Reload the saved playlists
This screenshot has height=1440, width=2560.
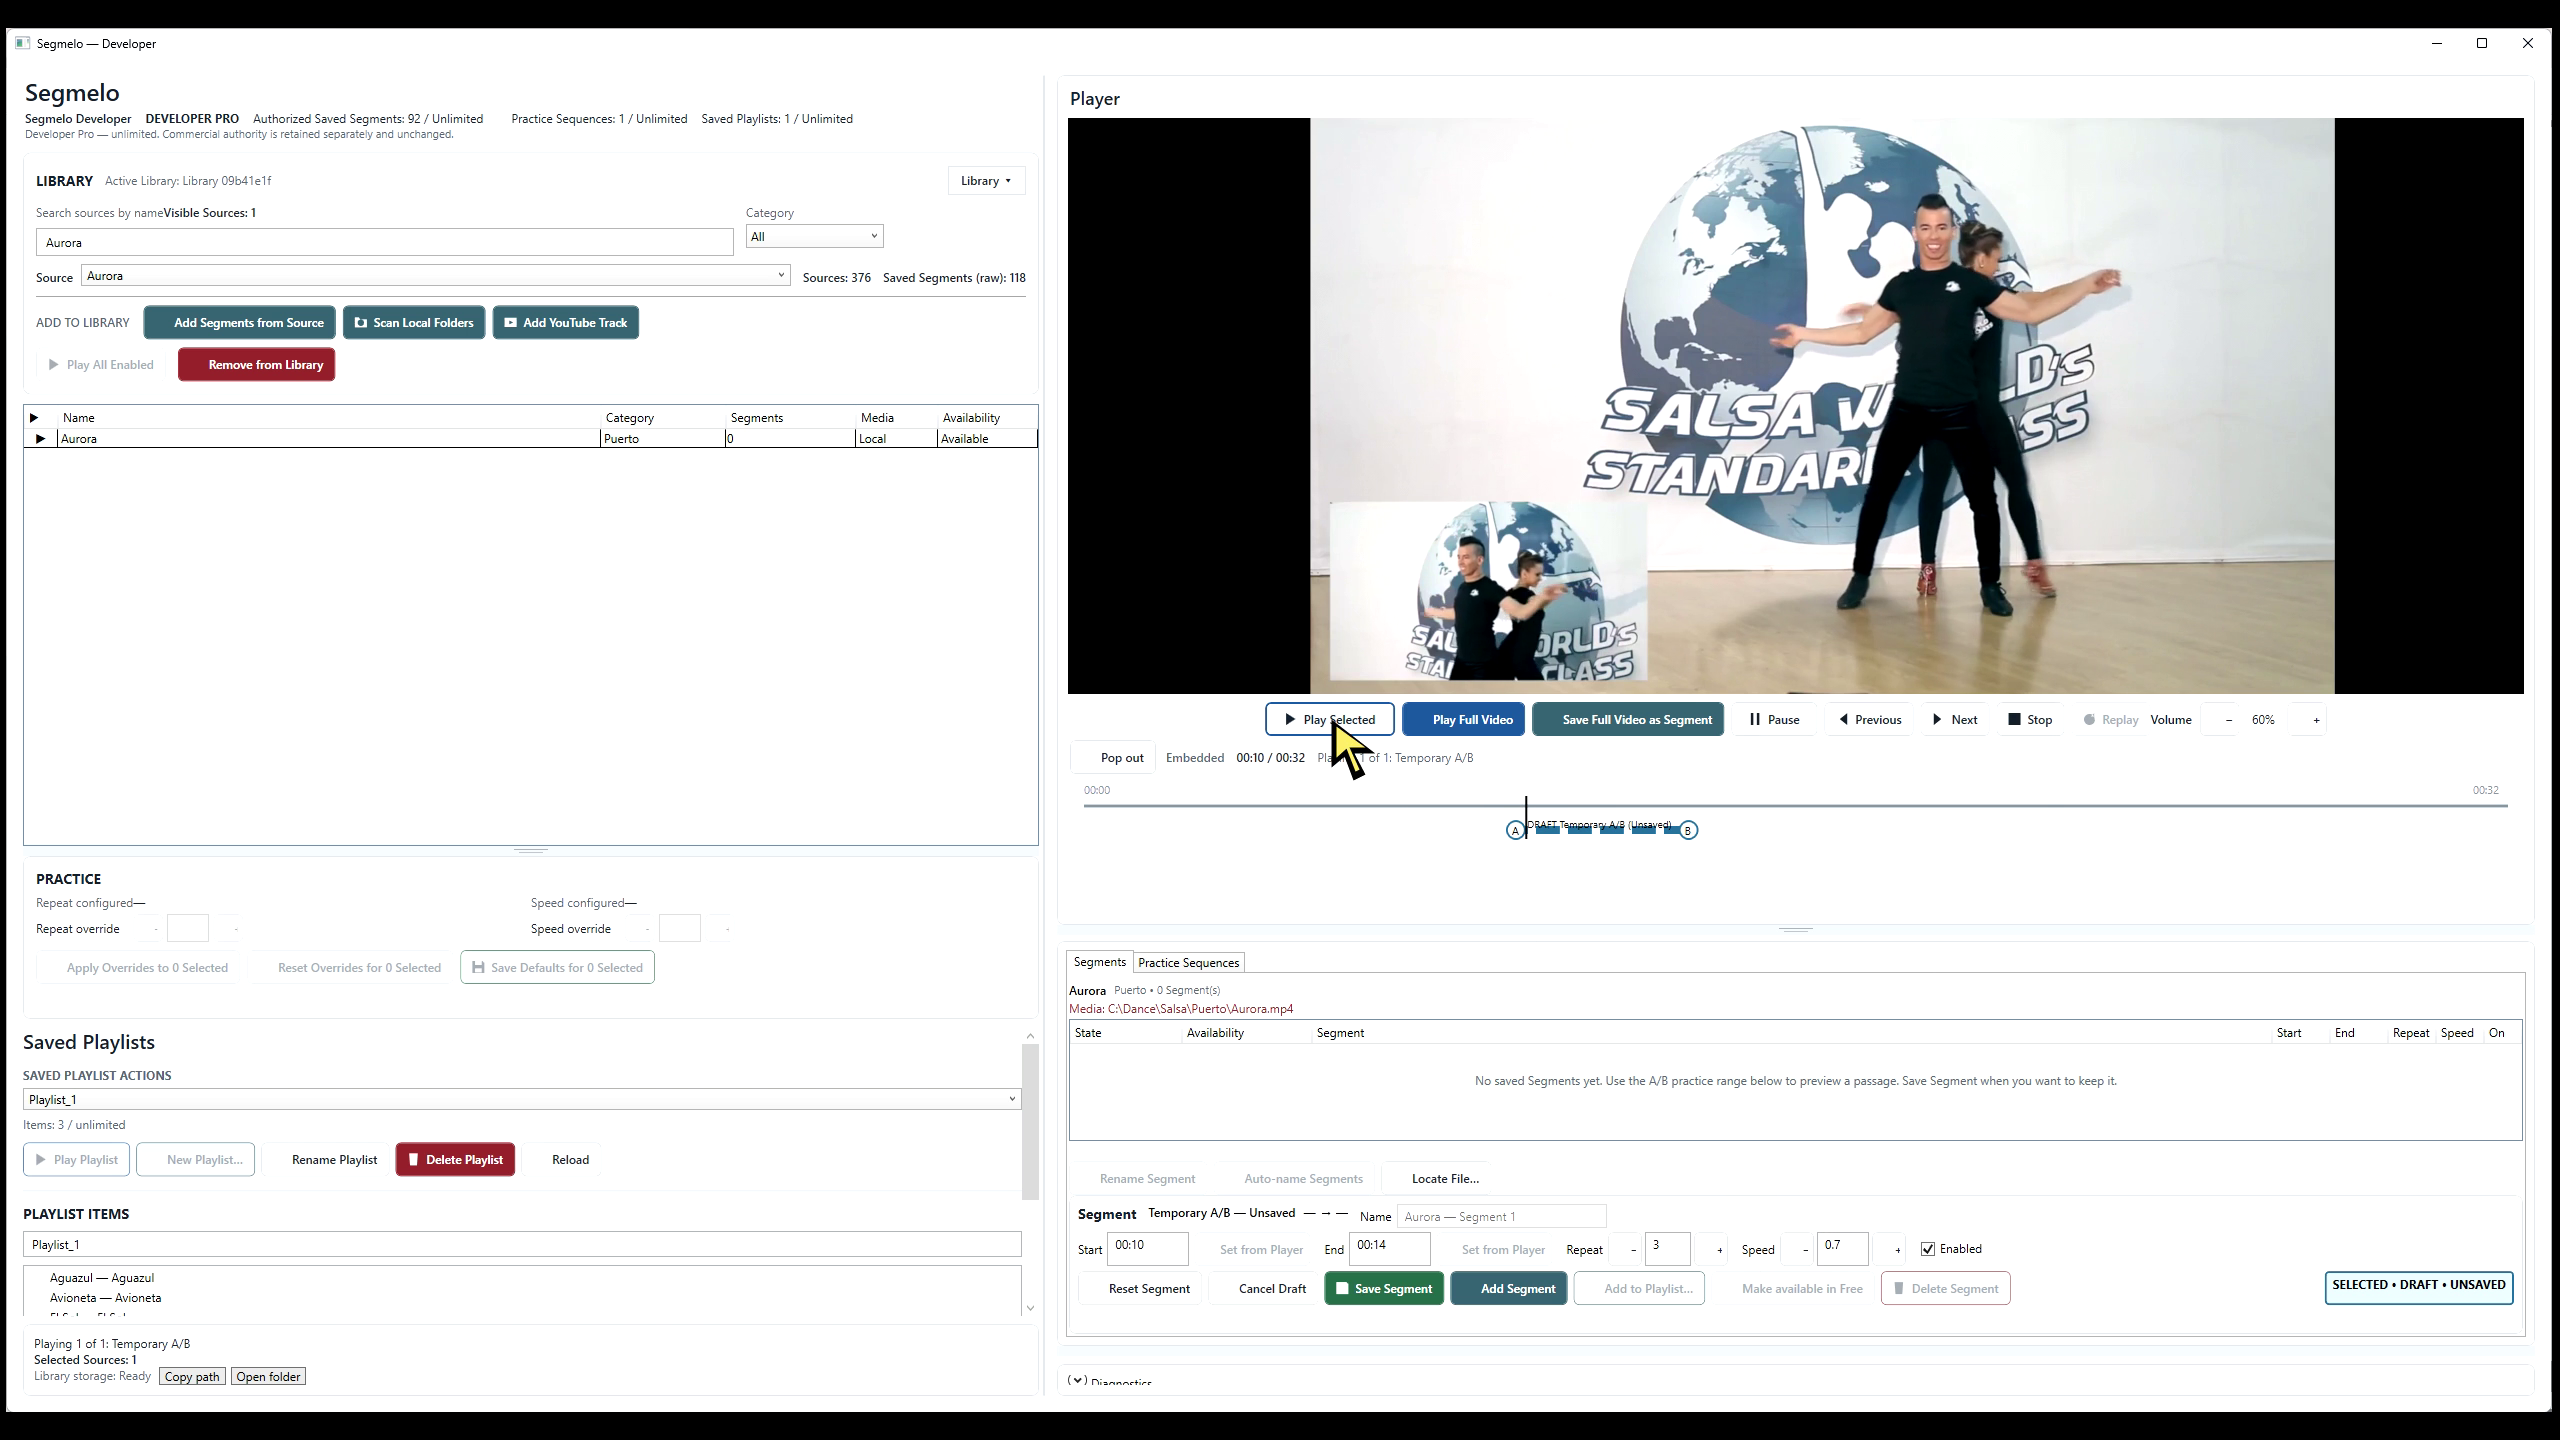561,1159
